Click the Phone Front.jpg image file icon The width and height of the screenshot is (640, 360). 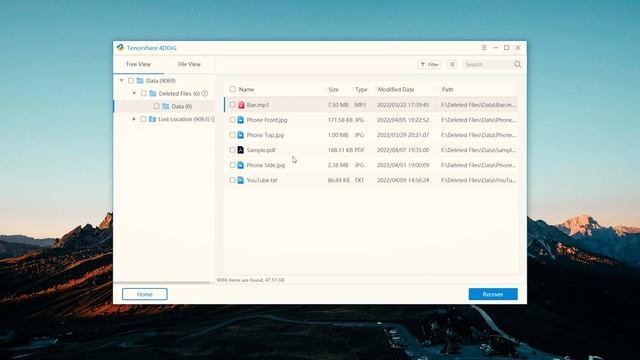(241, 120)
